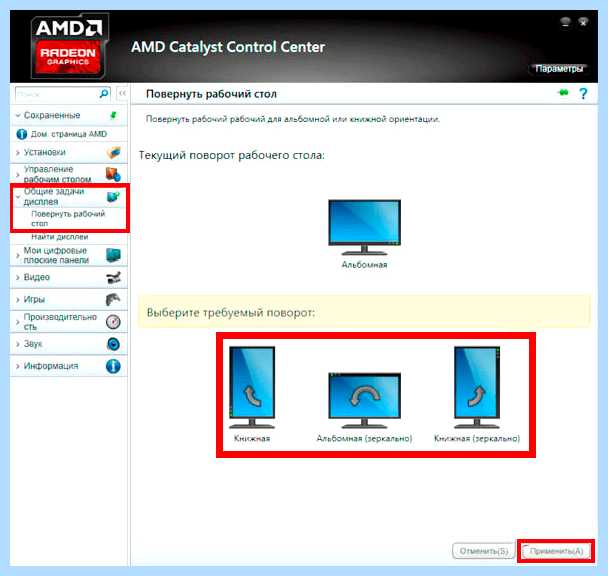The width and height of the screenshot is (608, 576).
Task: Click the Мои цифровые плоские панели monitor icon
Action: tap(113, 255)
